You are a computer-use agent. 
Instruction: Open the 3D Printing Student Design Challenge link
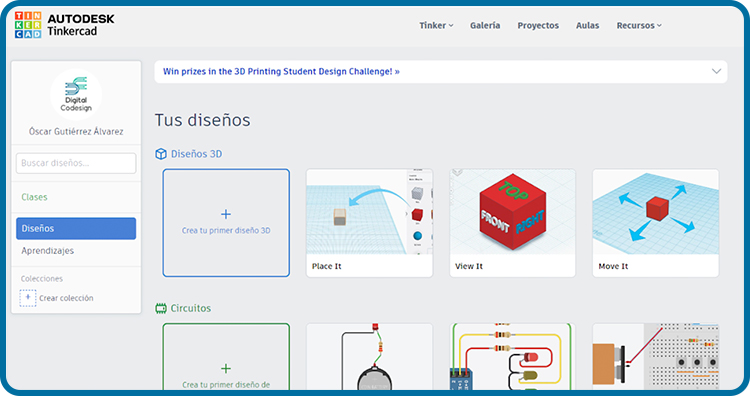tap(281, 72)
